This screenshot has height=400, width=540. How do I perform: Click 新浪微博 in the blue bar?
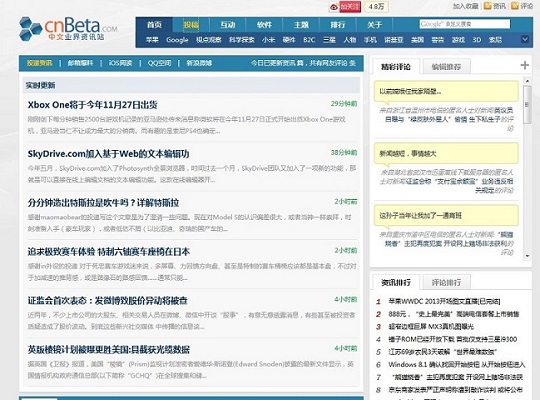199,63
